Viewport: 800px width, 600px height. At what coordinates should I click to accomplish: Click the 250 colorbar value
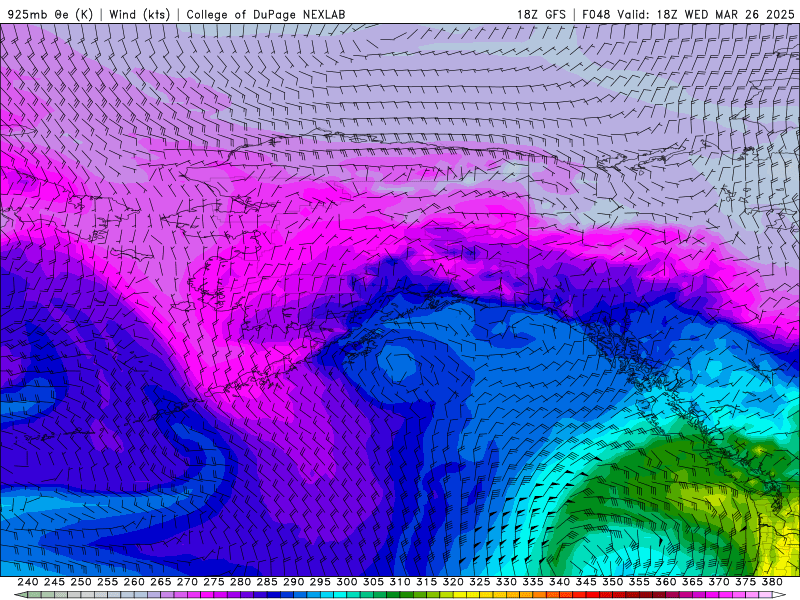pyautogui.click(x=81, y=582)
